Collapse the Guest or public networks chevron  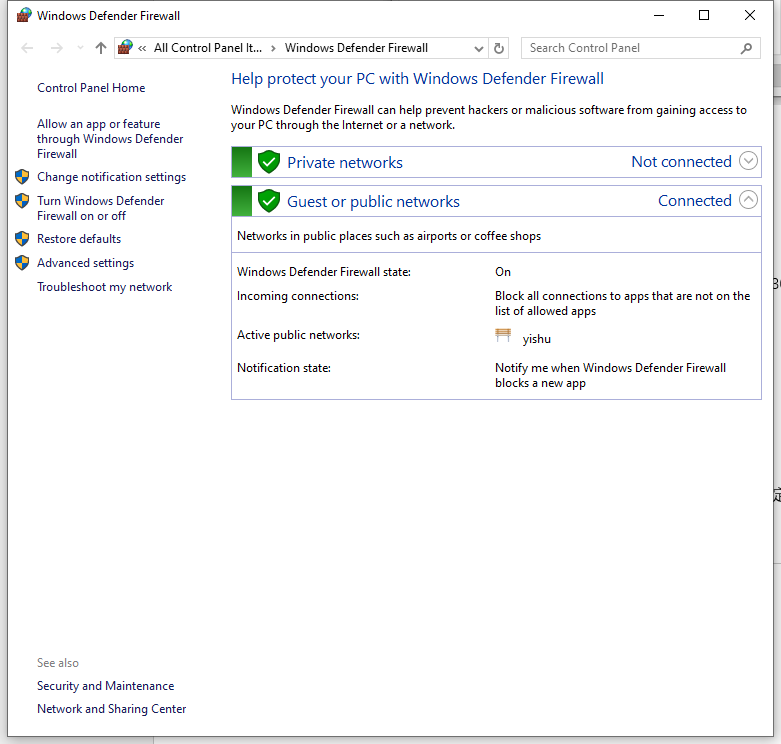[748, 200]
